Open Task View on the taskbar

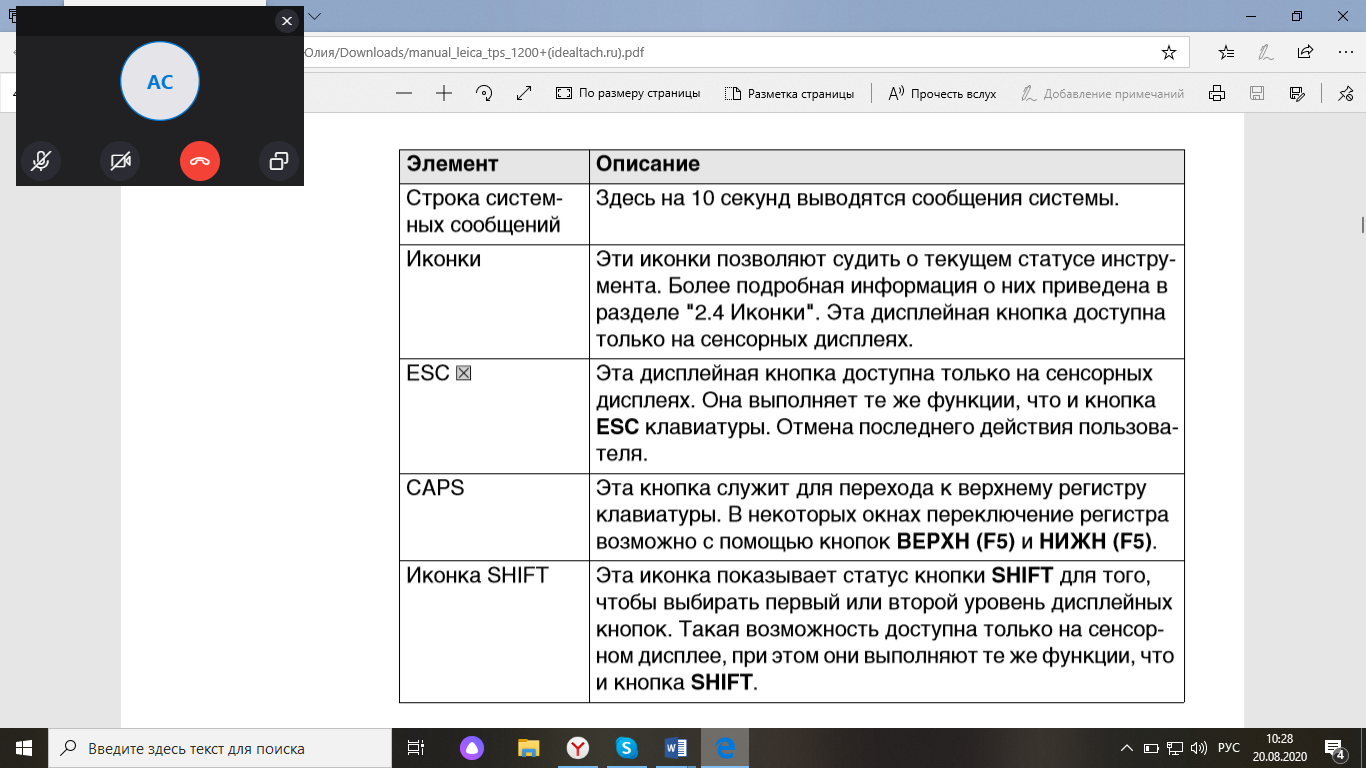[416, 748]
